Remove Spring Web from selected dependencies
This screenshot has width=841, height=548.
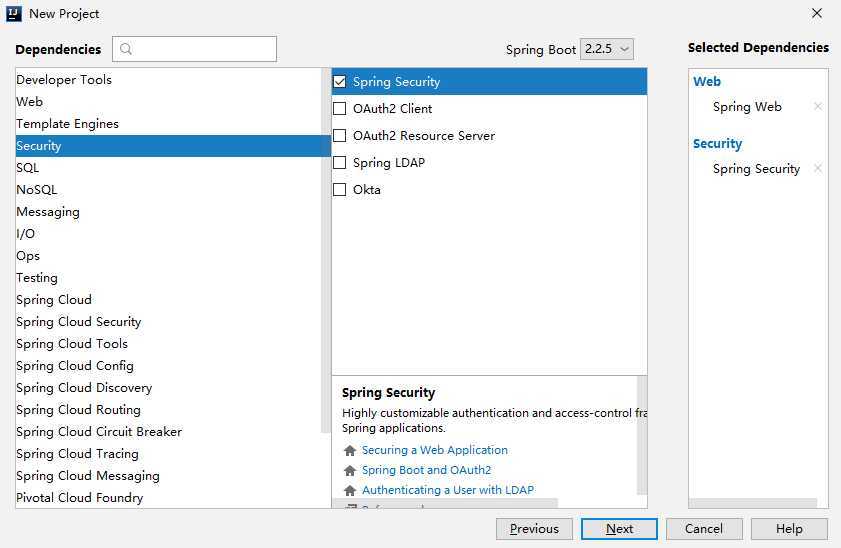click(x=817, y=106)
